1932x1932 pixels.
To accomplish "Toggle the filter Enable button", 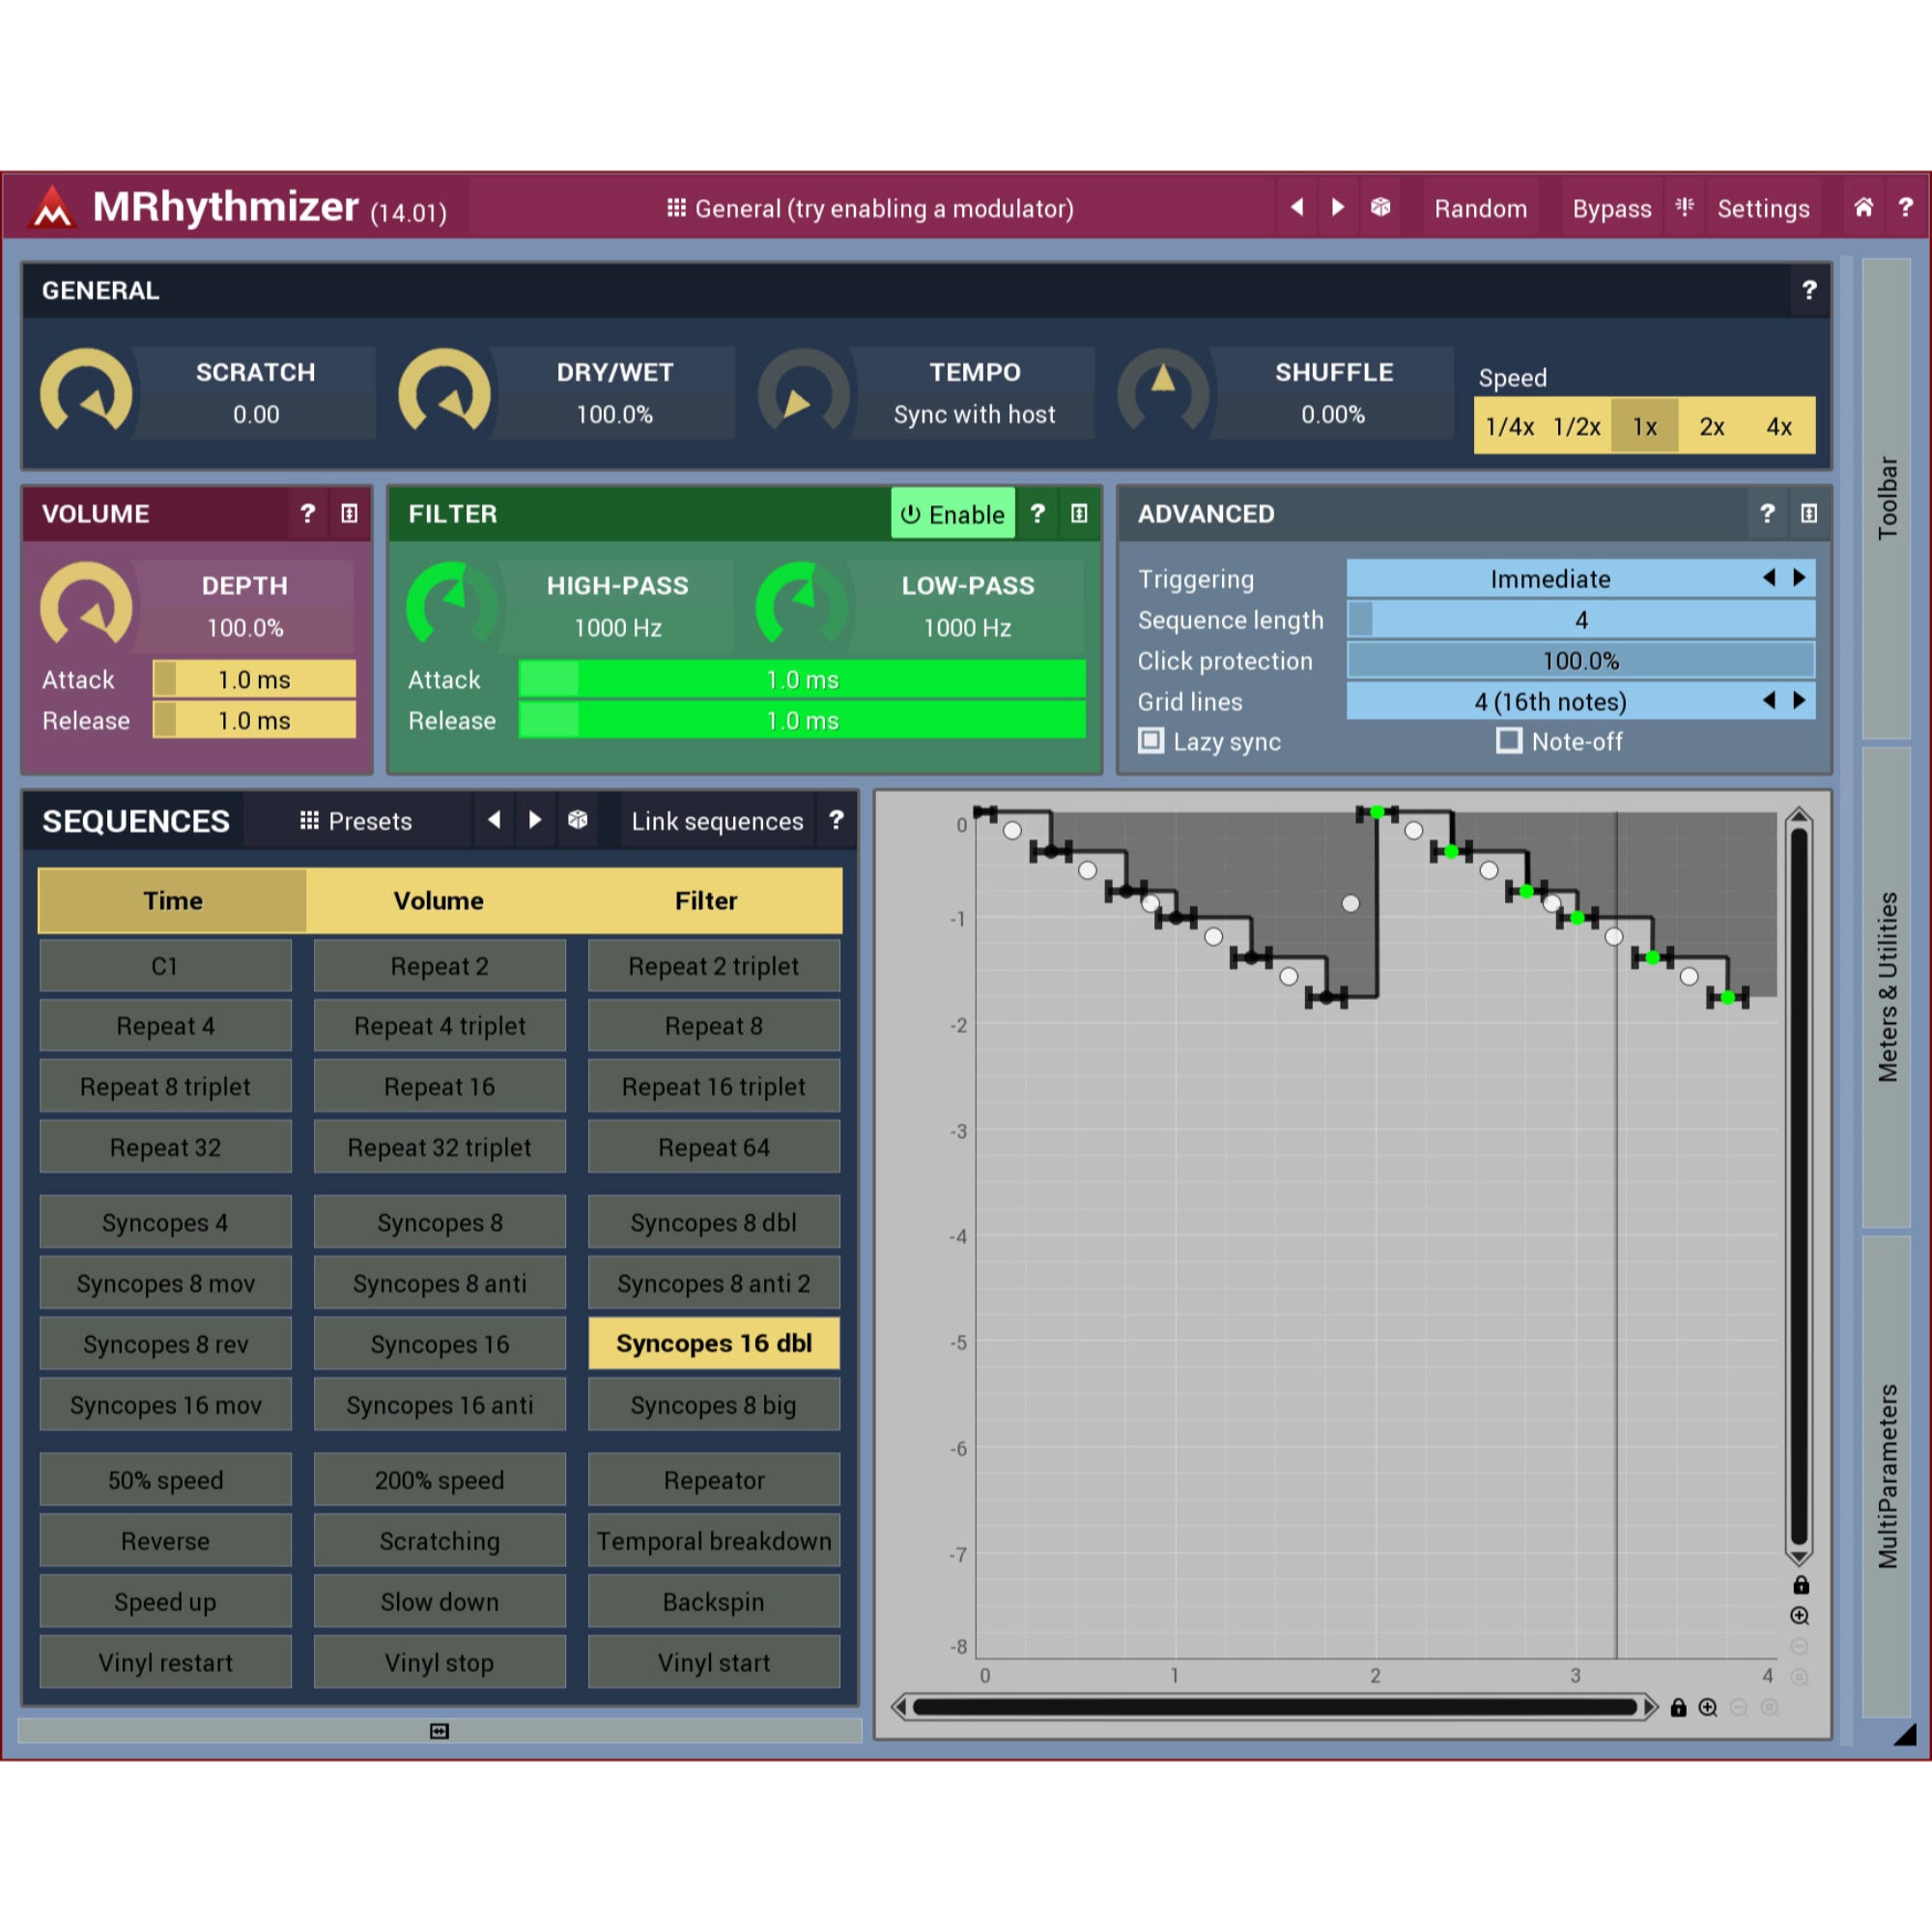I will point(953,514).
